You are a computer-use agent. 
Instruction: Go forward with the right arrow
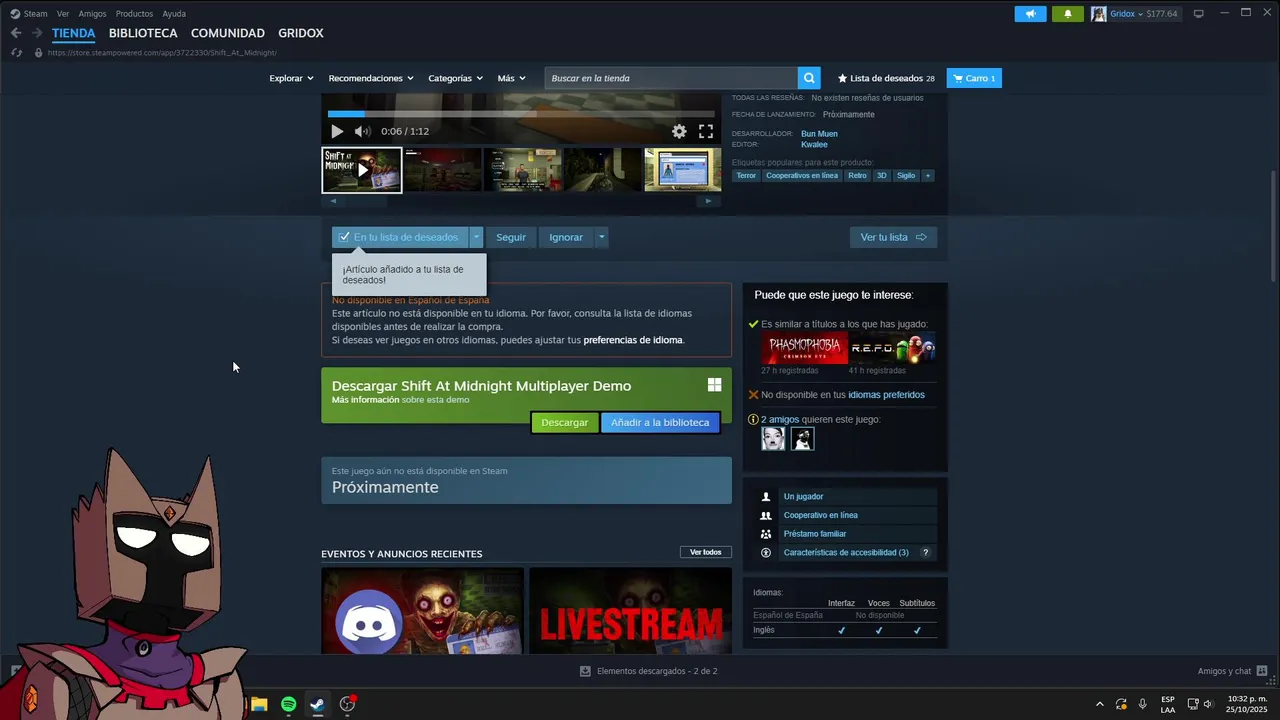point(37,33)
